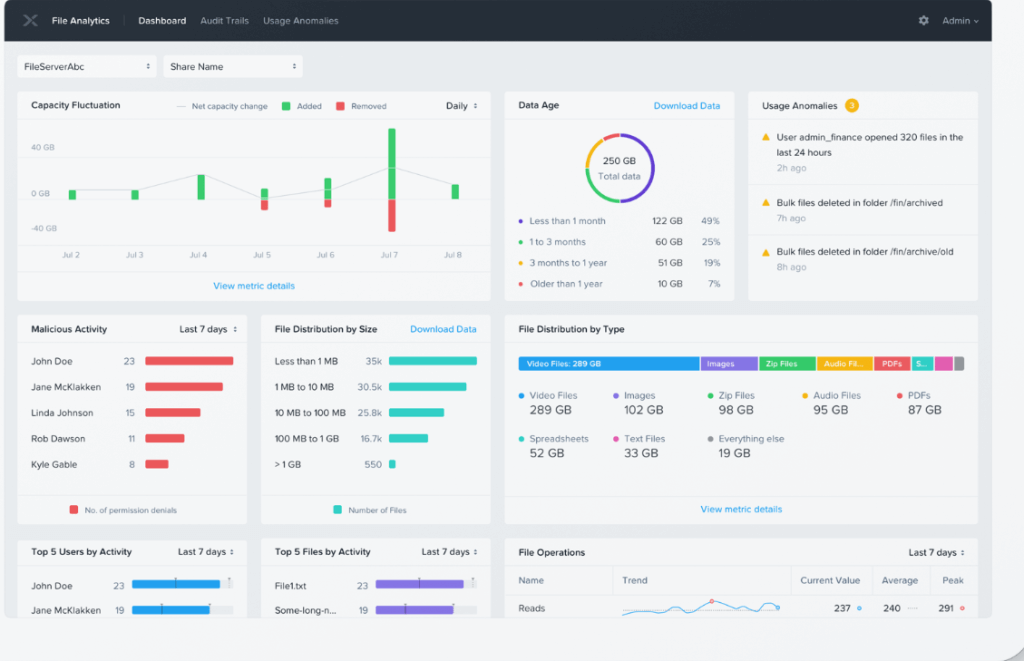Screen dimensions: 1024x661
Task: Open Top 5 Files Last 7 days dropdown
Action: click(449, 552)
